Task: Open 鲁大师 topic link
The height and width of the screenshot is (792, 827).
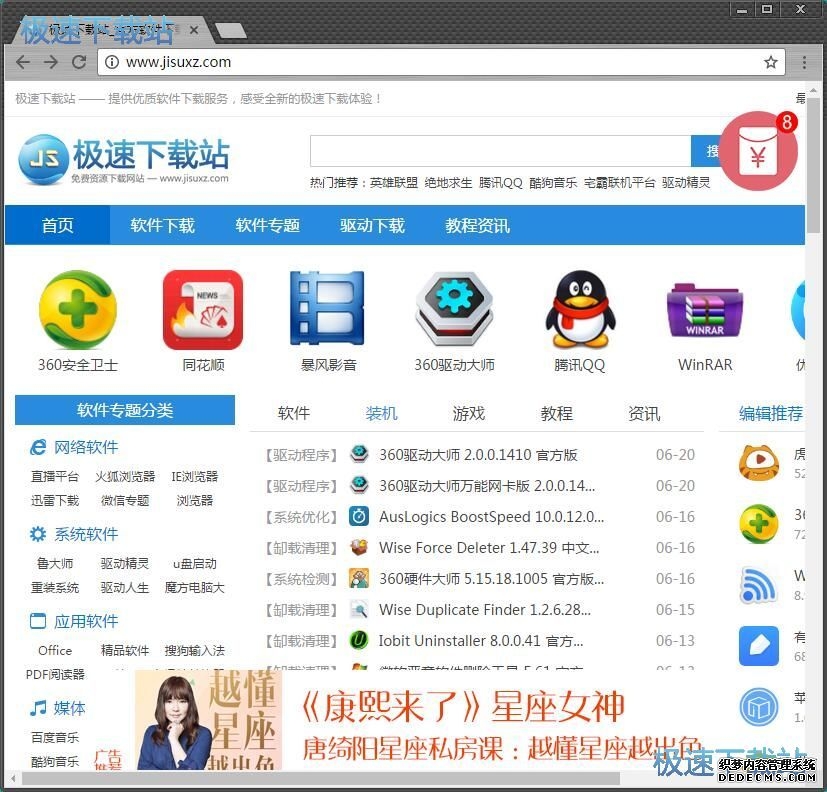Action: (55, 564)
